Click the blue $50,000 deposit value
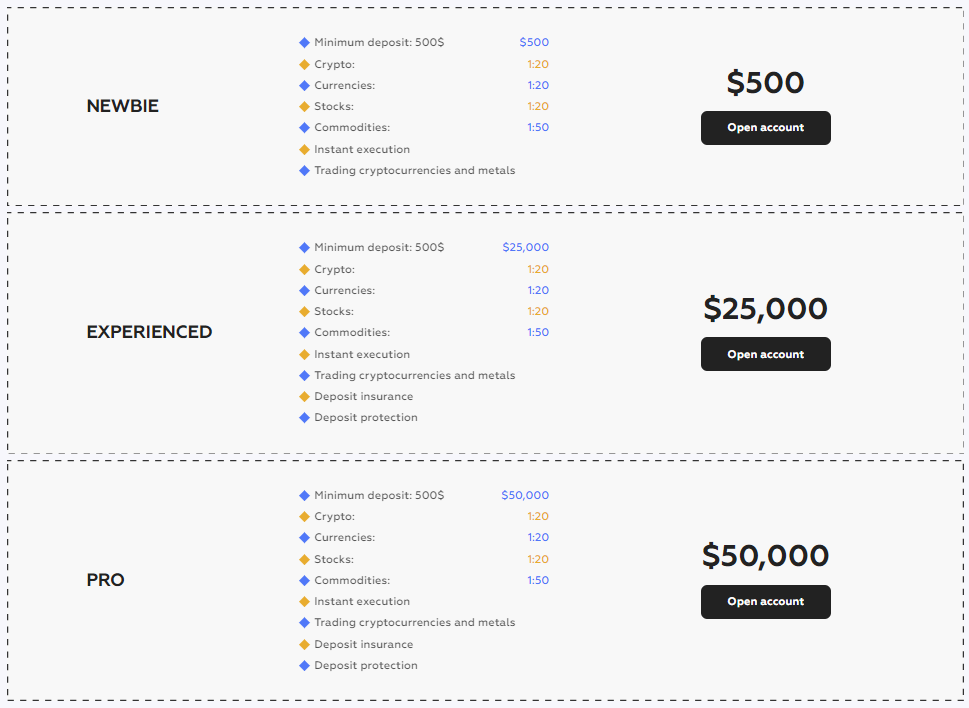This screenshot has width=969, height=708. tap(525, 495)
